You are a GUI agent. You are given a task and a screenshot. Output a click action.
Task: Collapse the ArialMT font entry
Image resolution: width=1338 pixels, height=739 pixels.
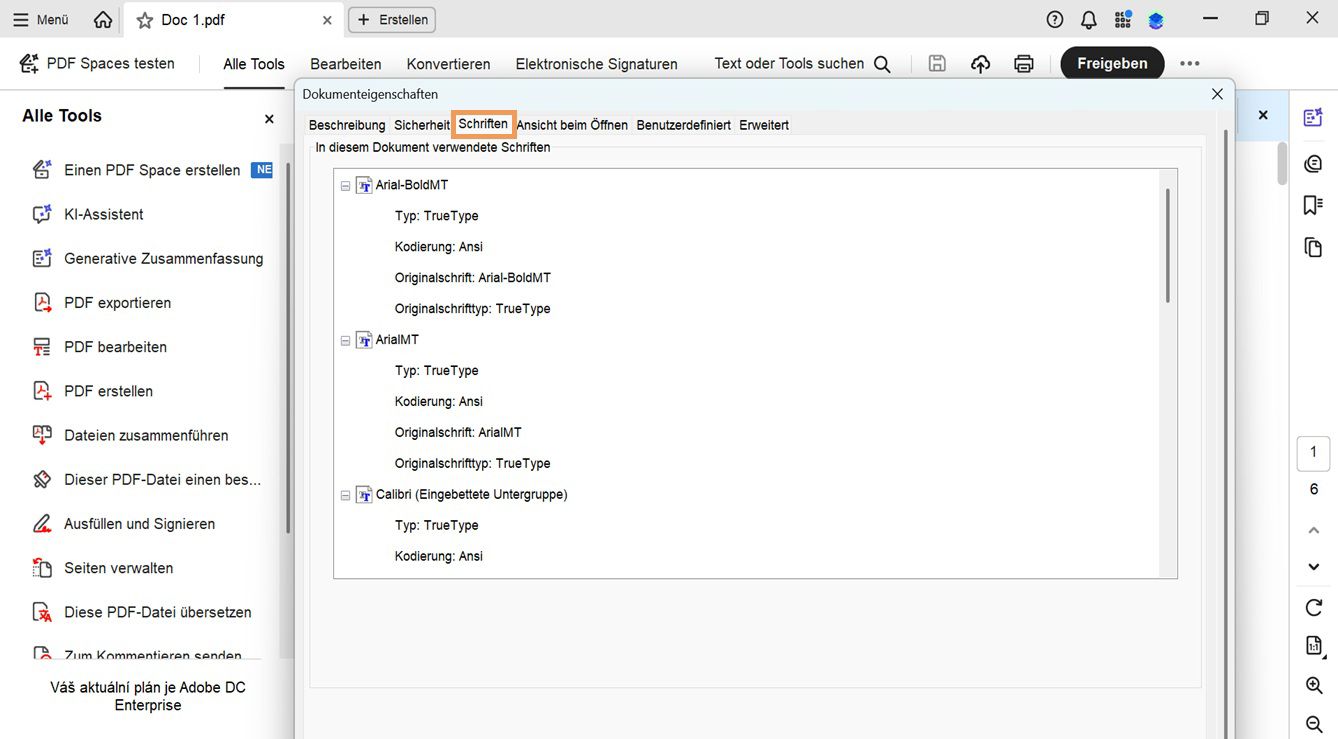(345, 341)
